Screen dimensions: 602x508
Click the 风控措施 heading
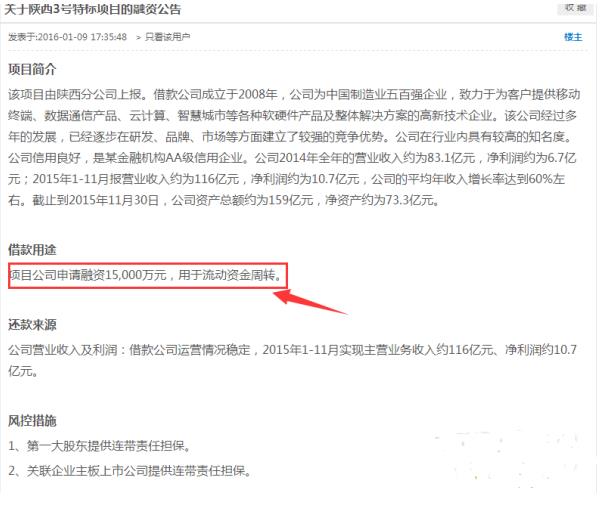point(32,421)
